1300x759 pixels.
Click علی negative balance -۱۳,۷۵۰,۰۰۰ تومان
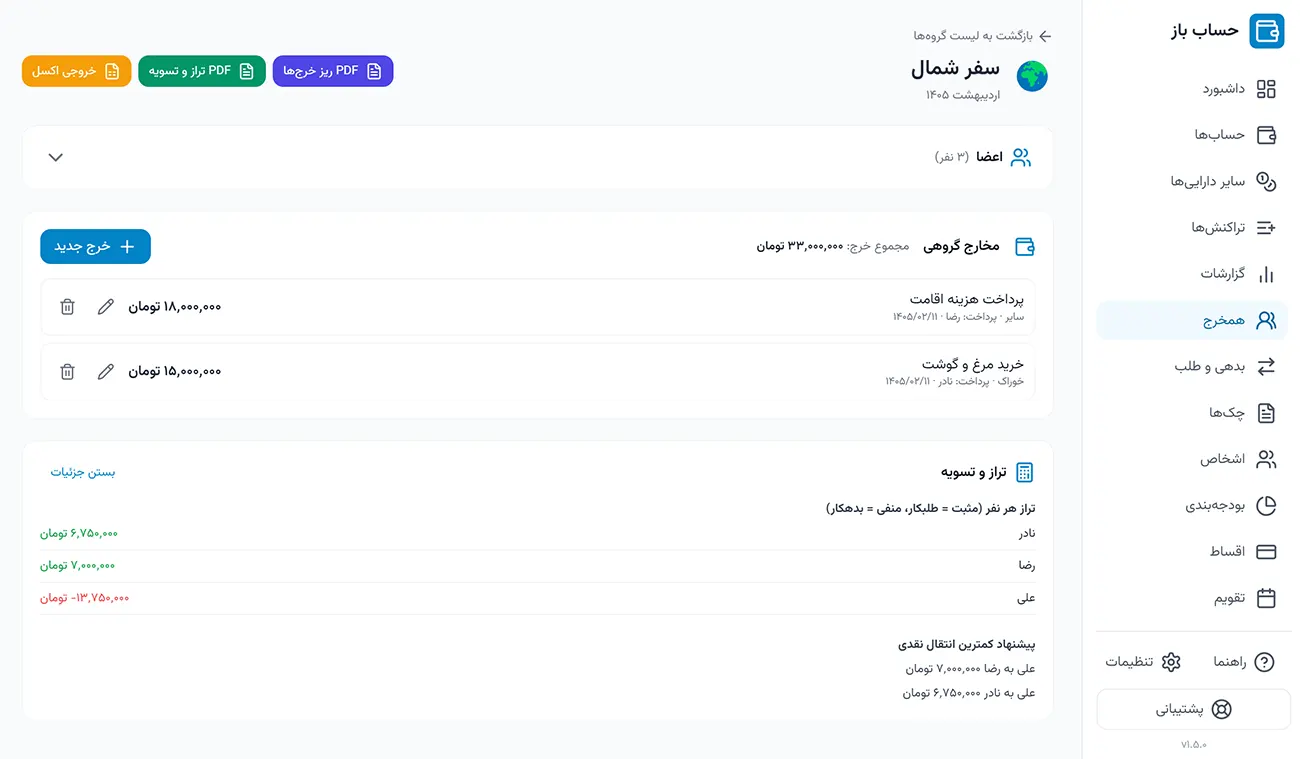85,598
